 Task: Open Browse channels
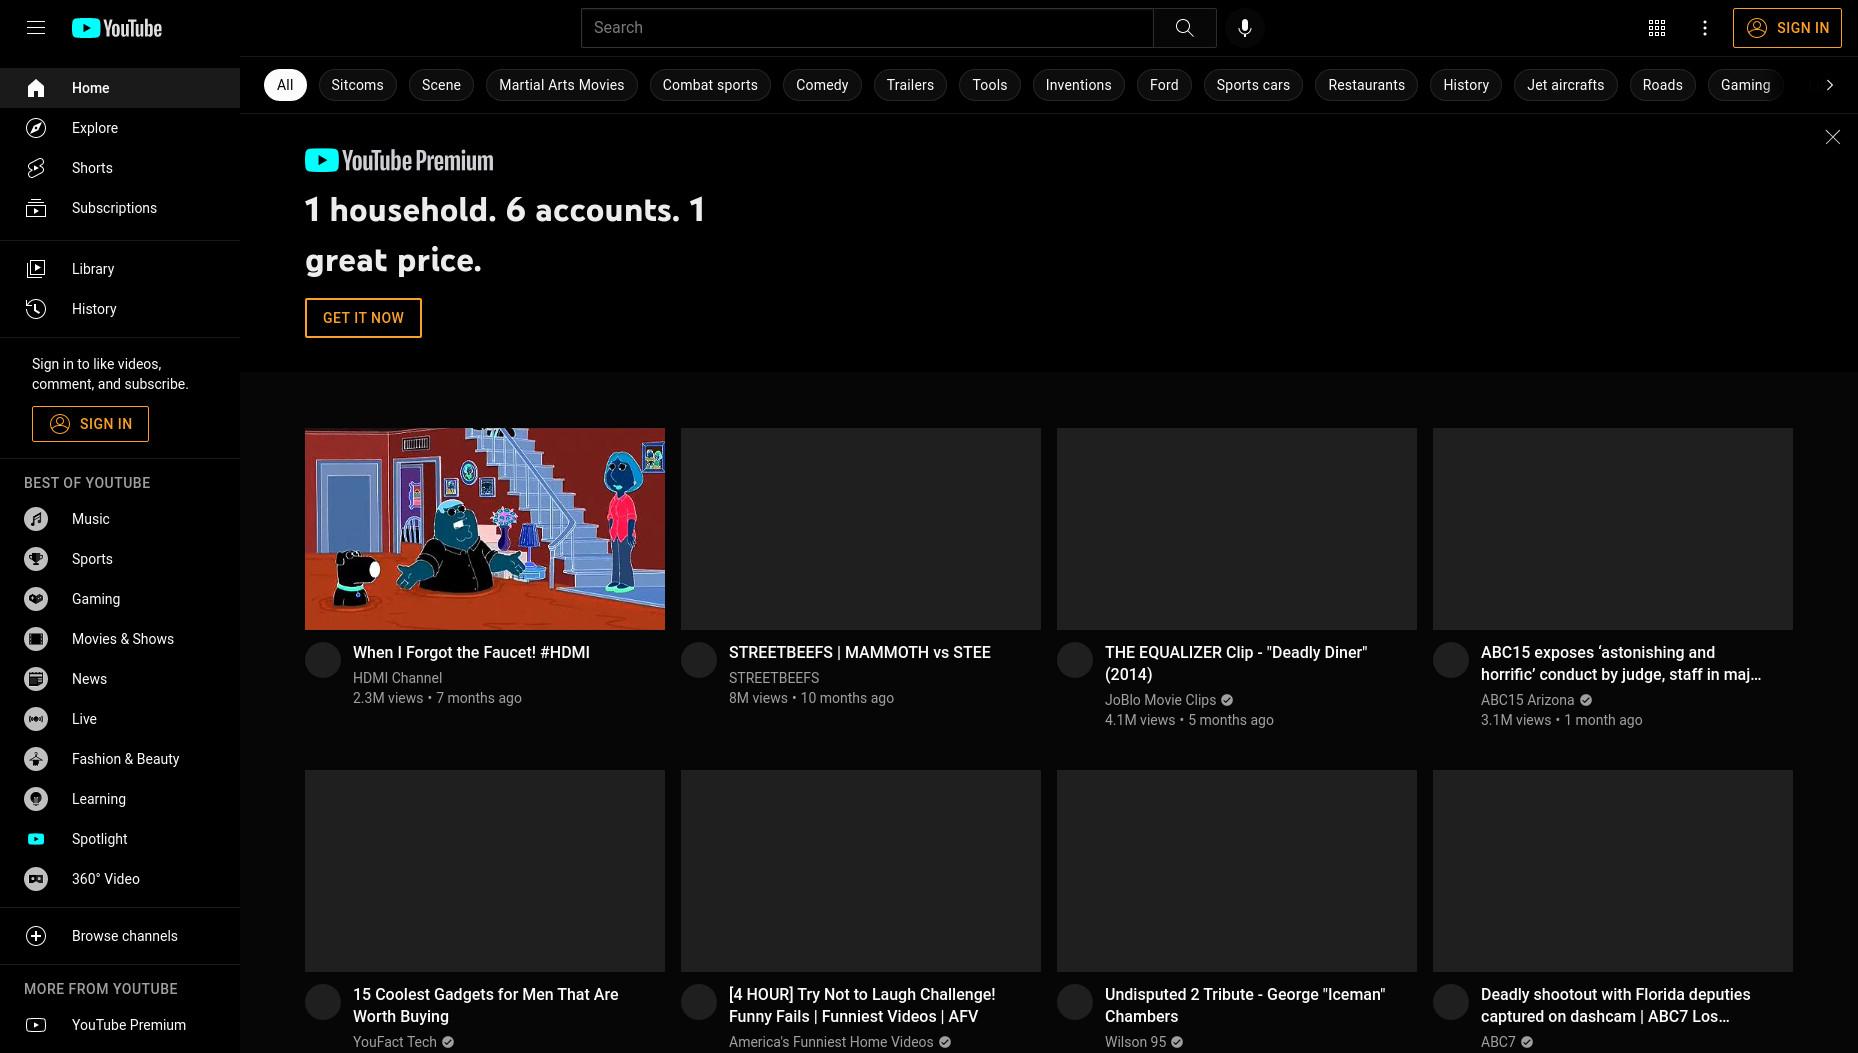120,936
